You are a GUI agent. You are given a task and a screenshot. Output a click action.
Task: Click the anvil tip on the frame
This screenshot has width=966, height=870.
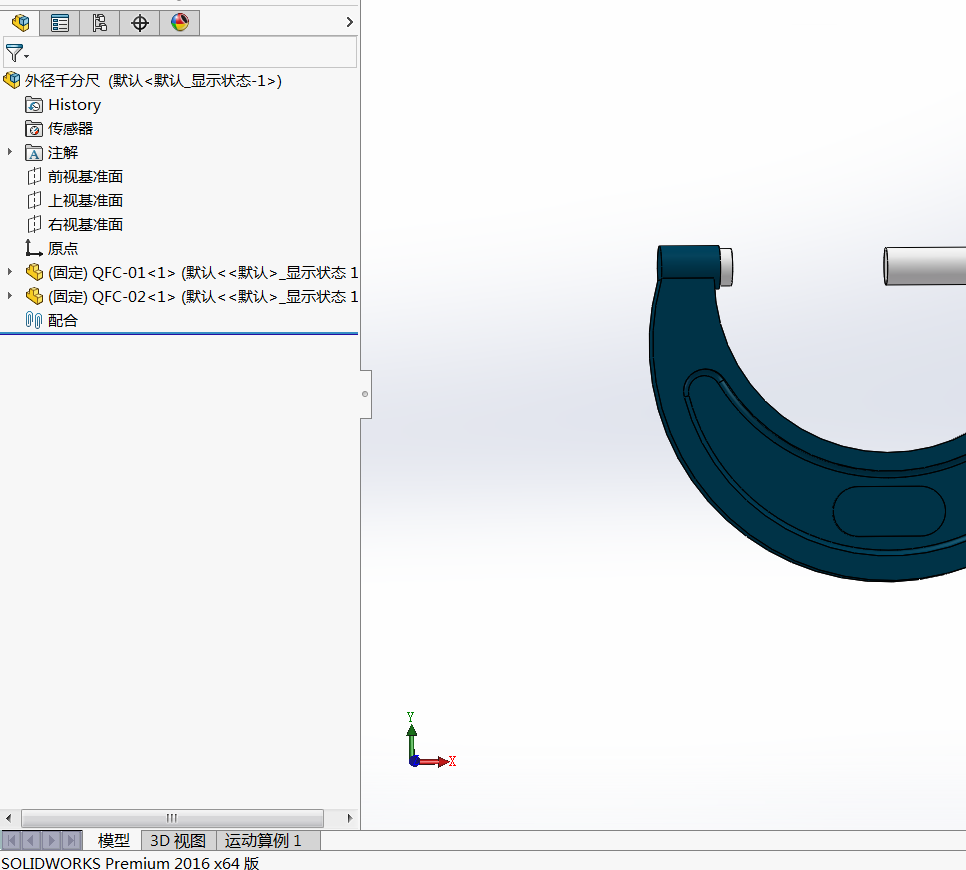(726, 267)
